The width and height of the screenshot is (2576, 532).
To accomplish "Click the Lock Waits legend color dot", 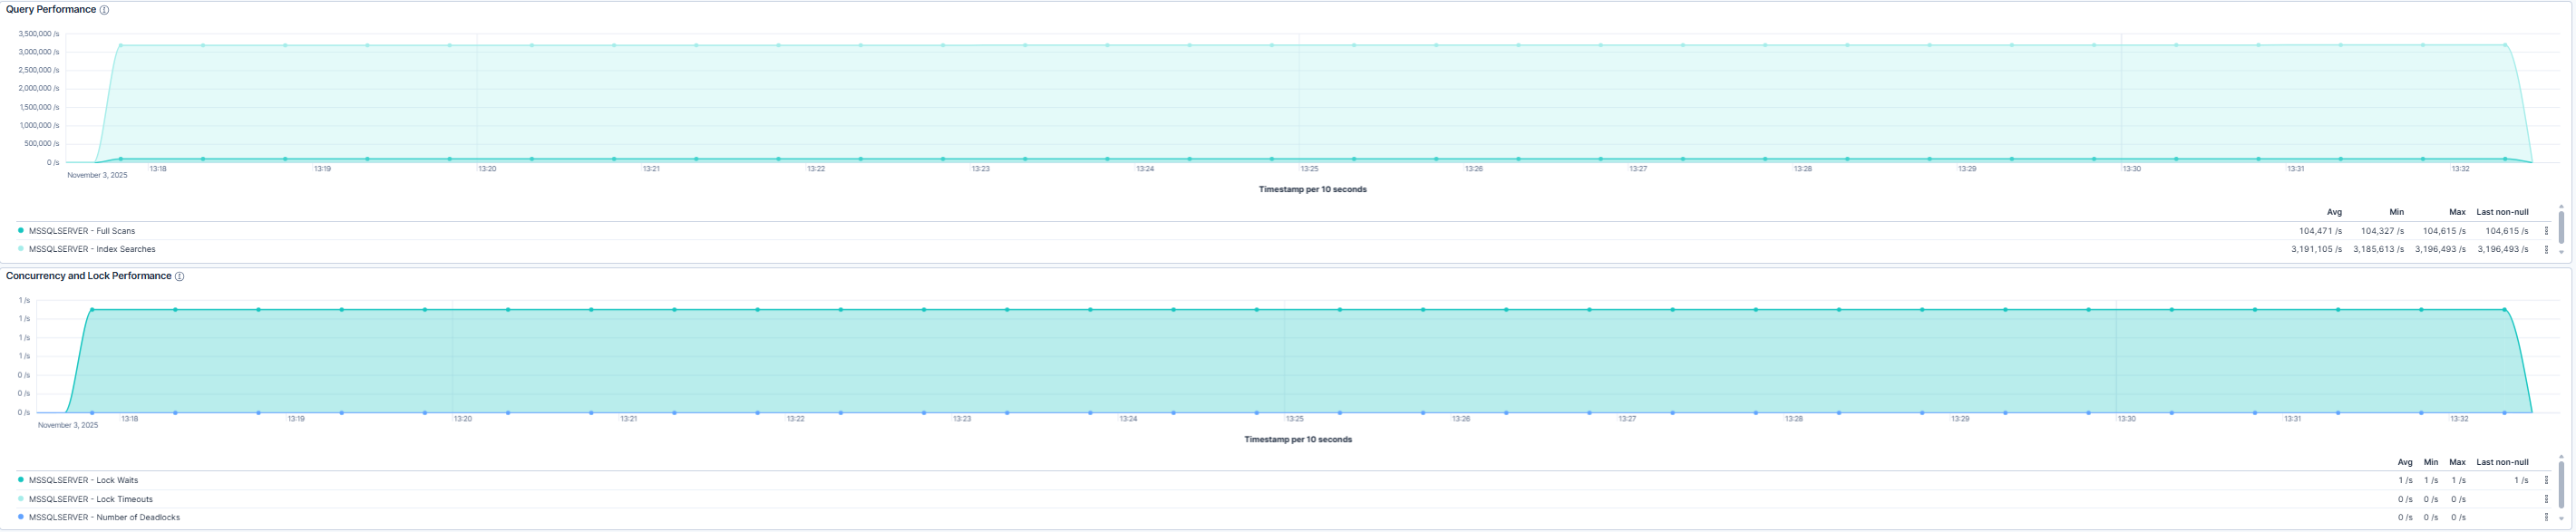I will (x=21, y=480).
